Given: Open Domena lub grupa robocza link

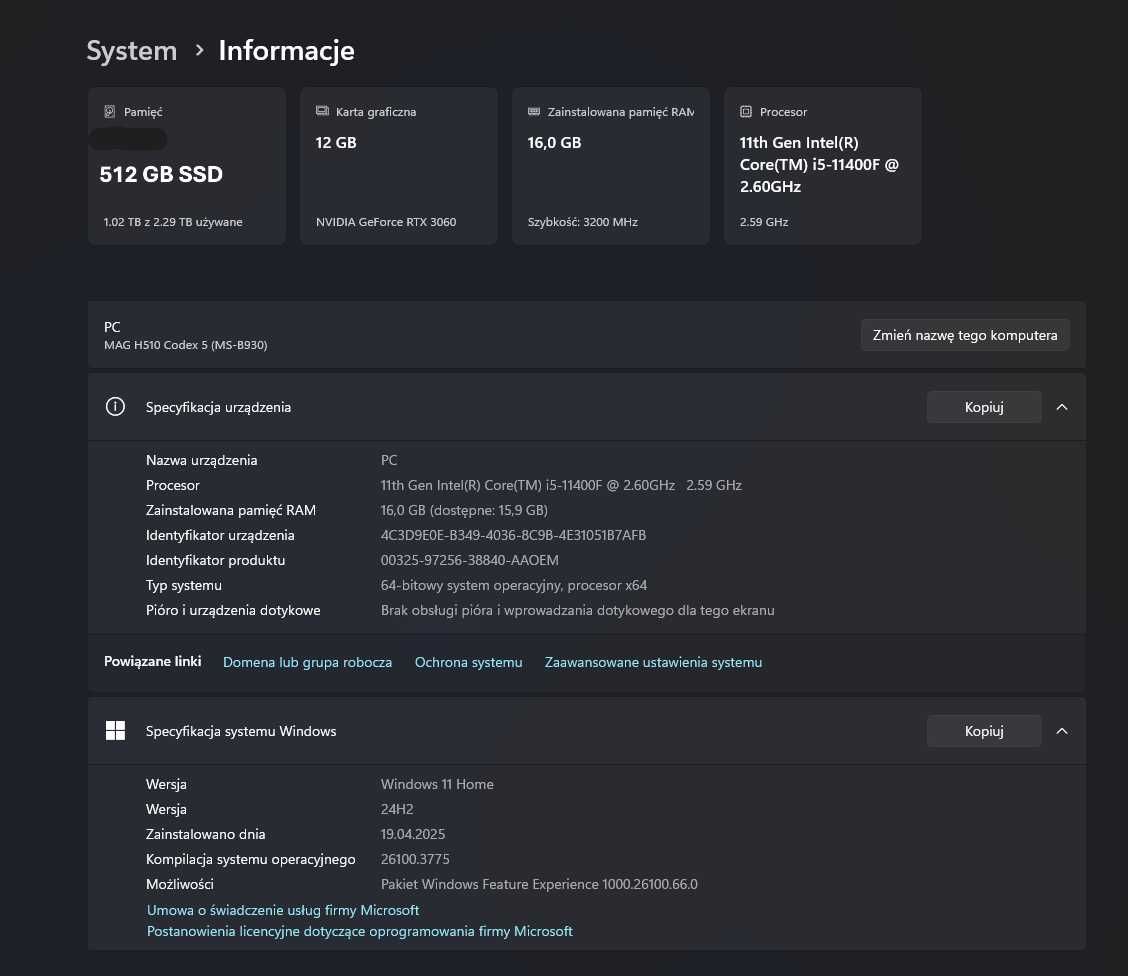Looking at the screenshot, I should click(307, 662).
